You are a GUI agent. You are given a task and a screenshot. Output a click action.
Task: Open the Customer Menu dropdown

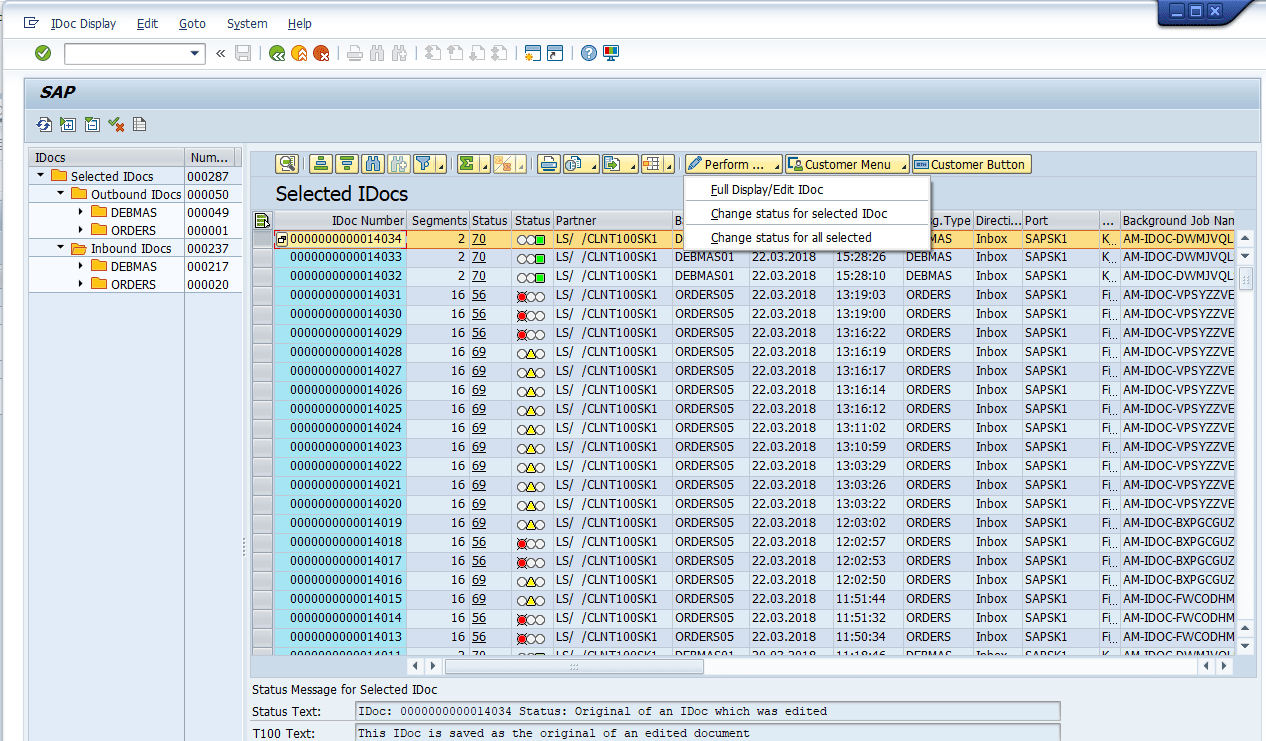point(848,164)
